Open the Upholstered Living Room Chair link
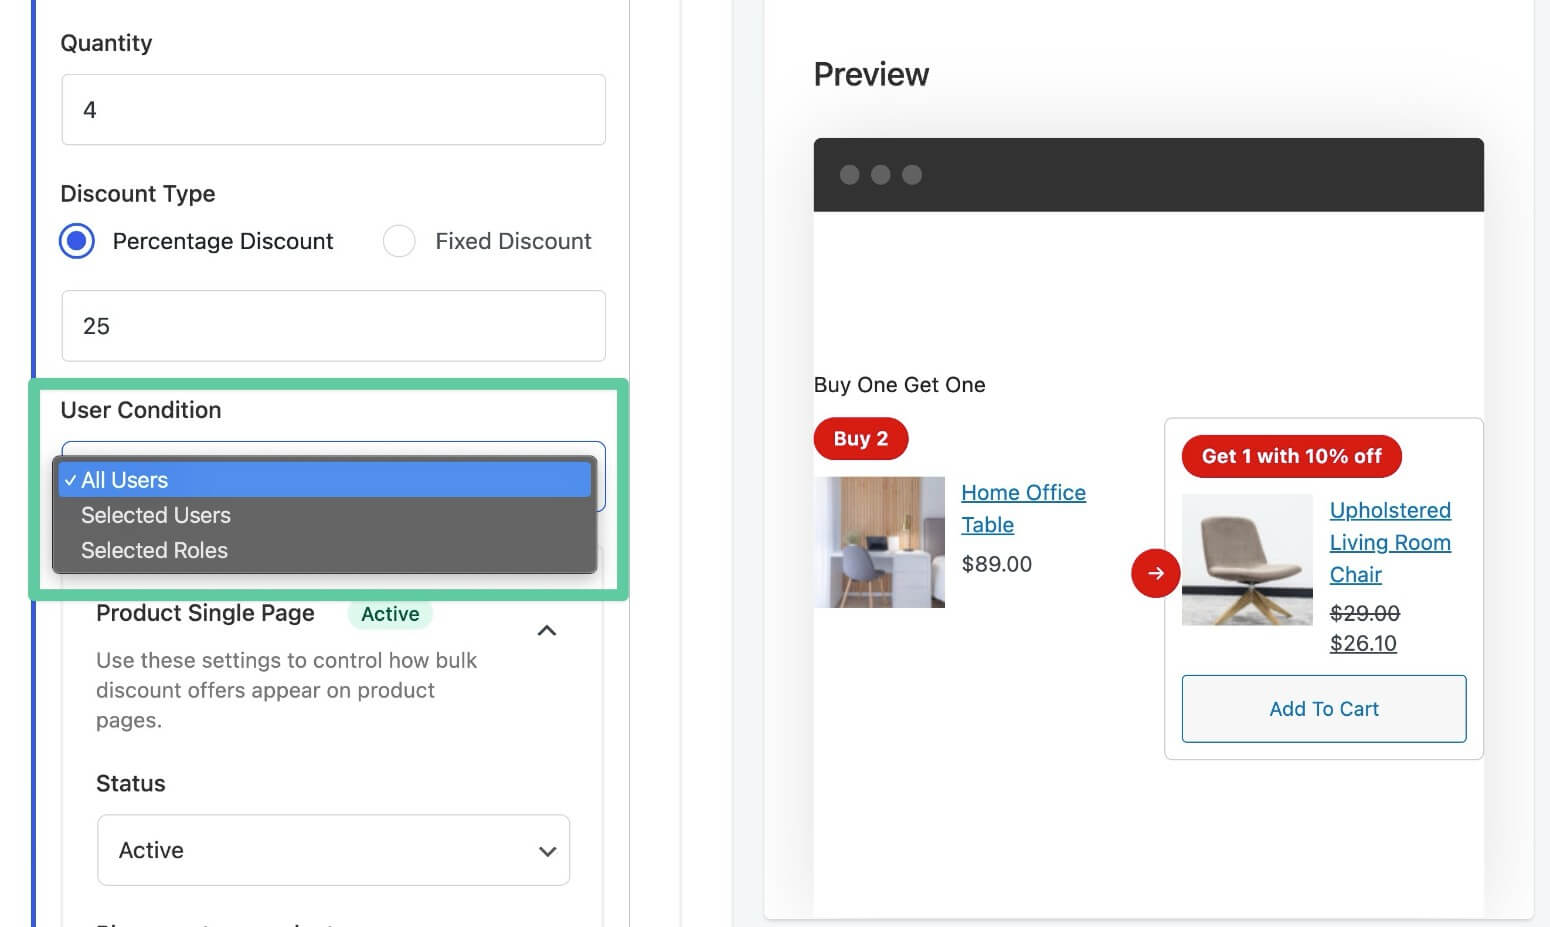1550x927 pixels. pyautogui.click(x=1390, y=542)
